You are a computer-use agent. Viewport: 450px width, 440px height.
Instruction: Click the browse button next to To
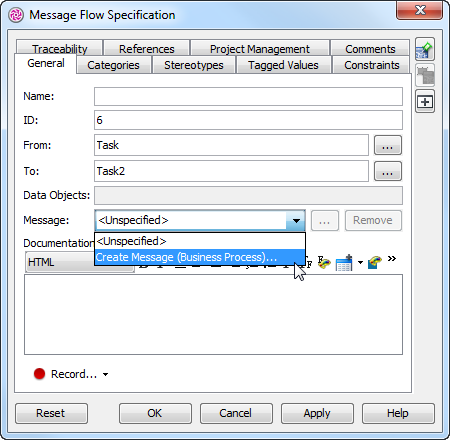tap(388, 171)
